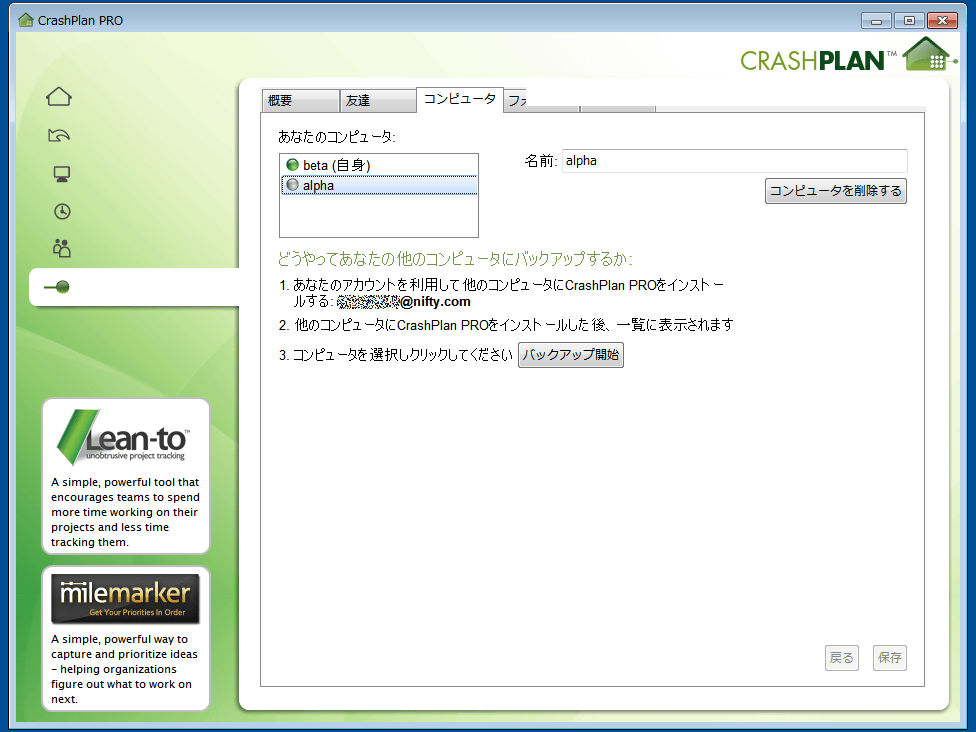Click the あなたのコンピュータ: label

pyautogui.click(x=337, y=137)
